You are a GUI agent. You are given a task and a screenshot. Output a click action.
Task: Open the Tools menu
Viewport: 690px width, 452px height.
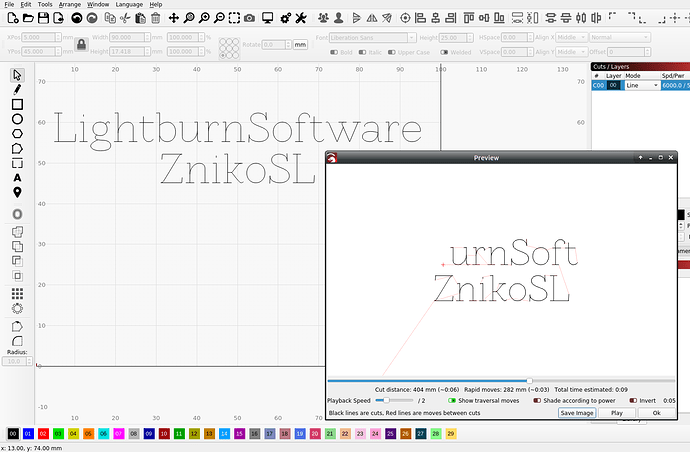click(45, 4)
